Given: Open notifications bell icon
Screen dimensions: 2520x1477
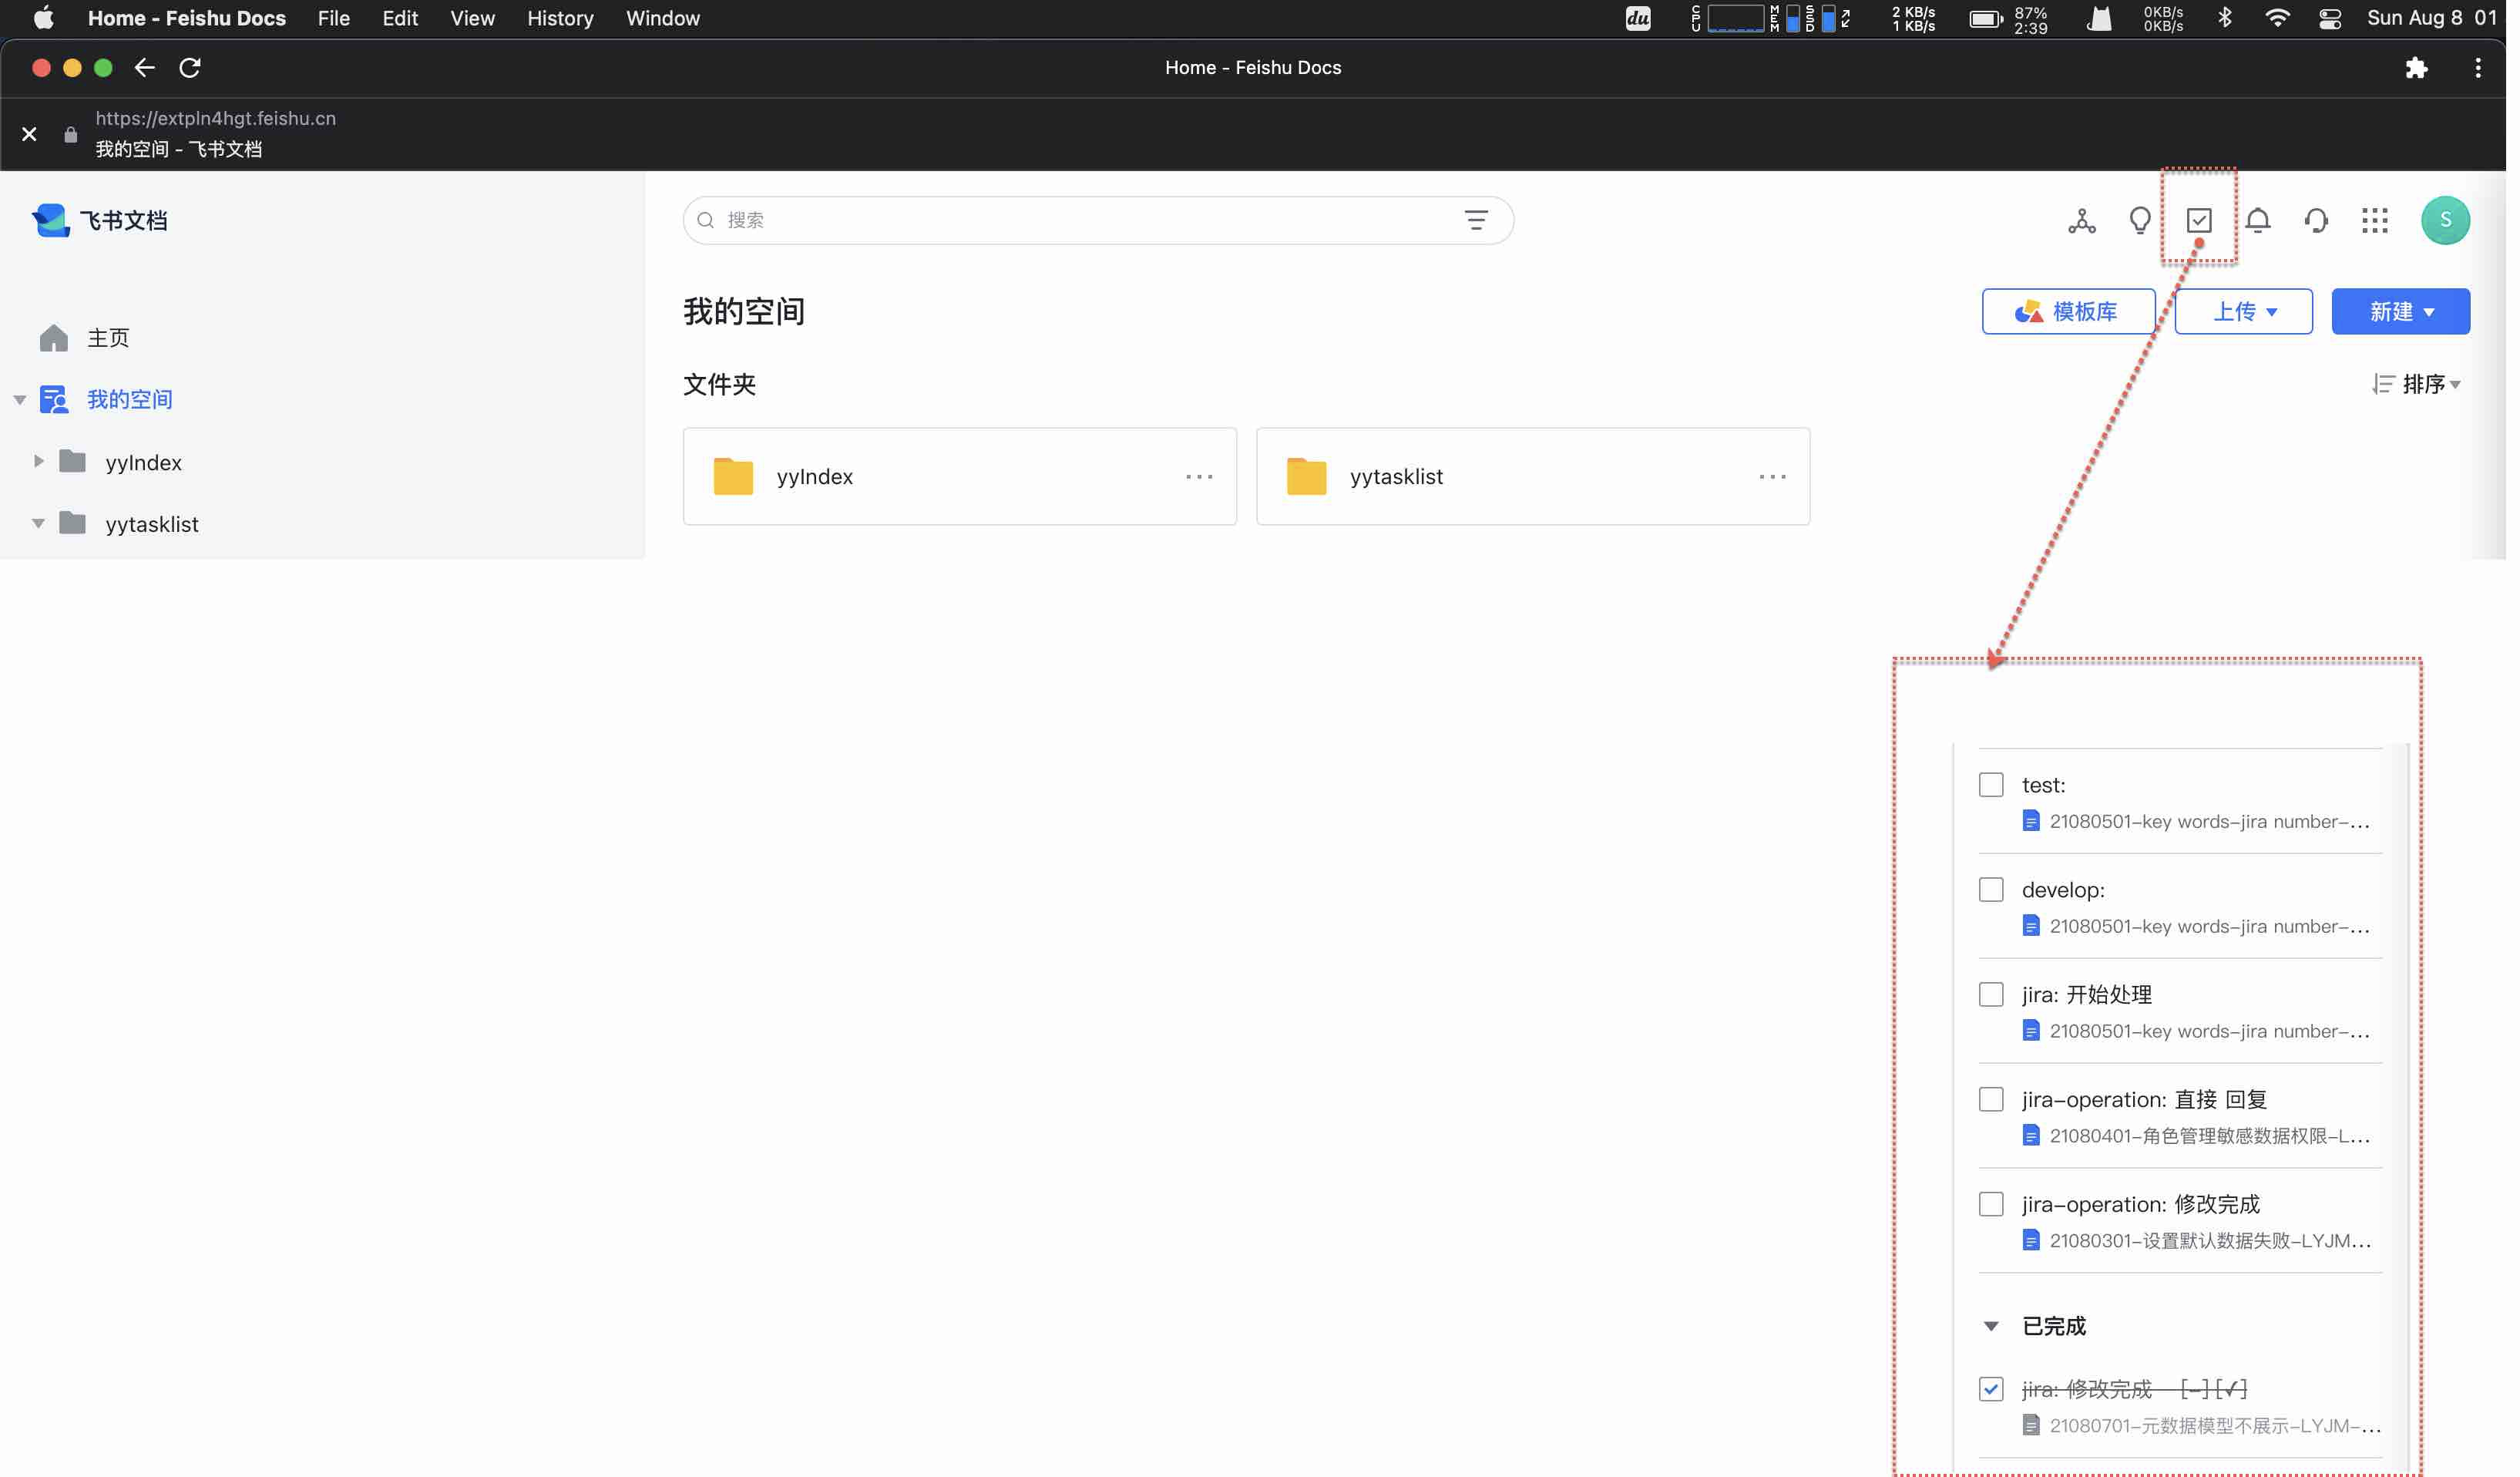Looking at the screenshot, I should [2257, 220].
